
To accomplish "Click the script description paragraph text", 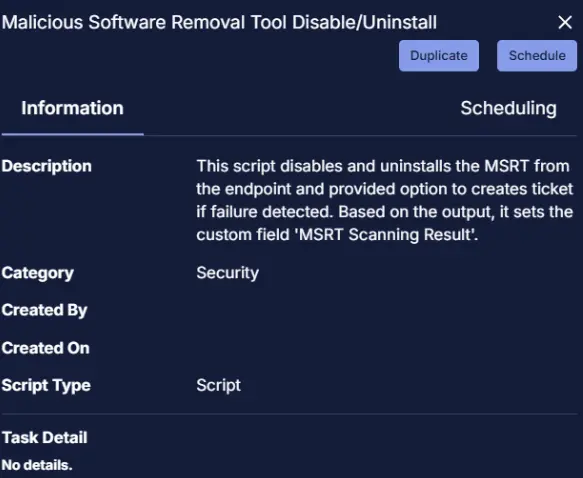I will point(384,200).
